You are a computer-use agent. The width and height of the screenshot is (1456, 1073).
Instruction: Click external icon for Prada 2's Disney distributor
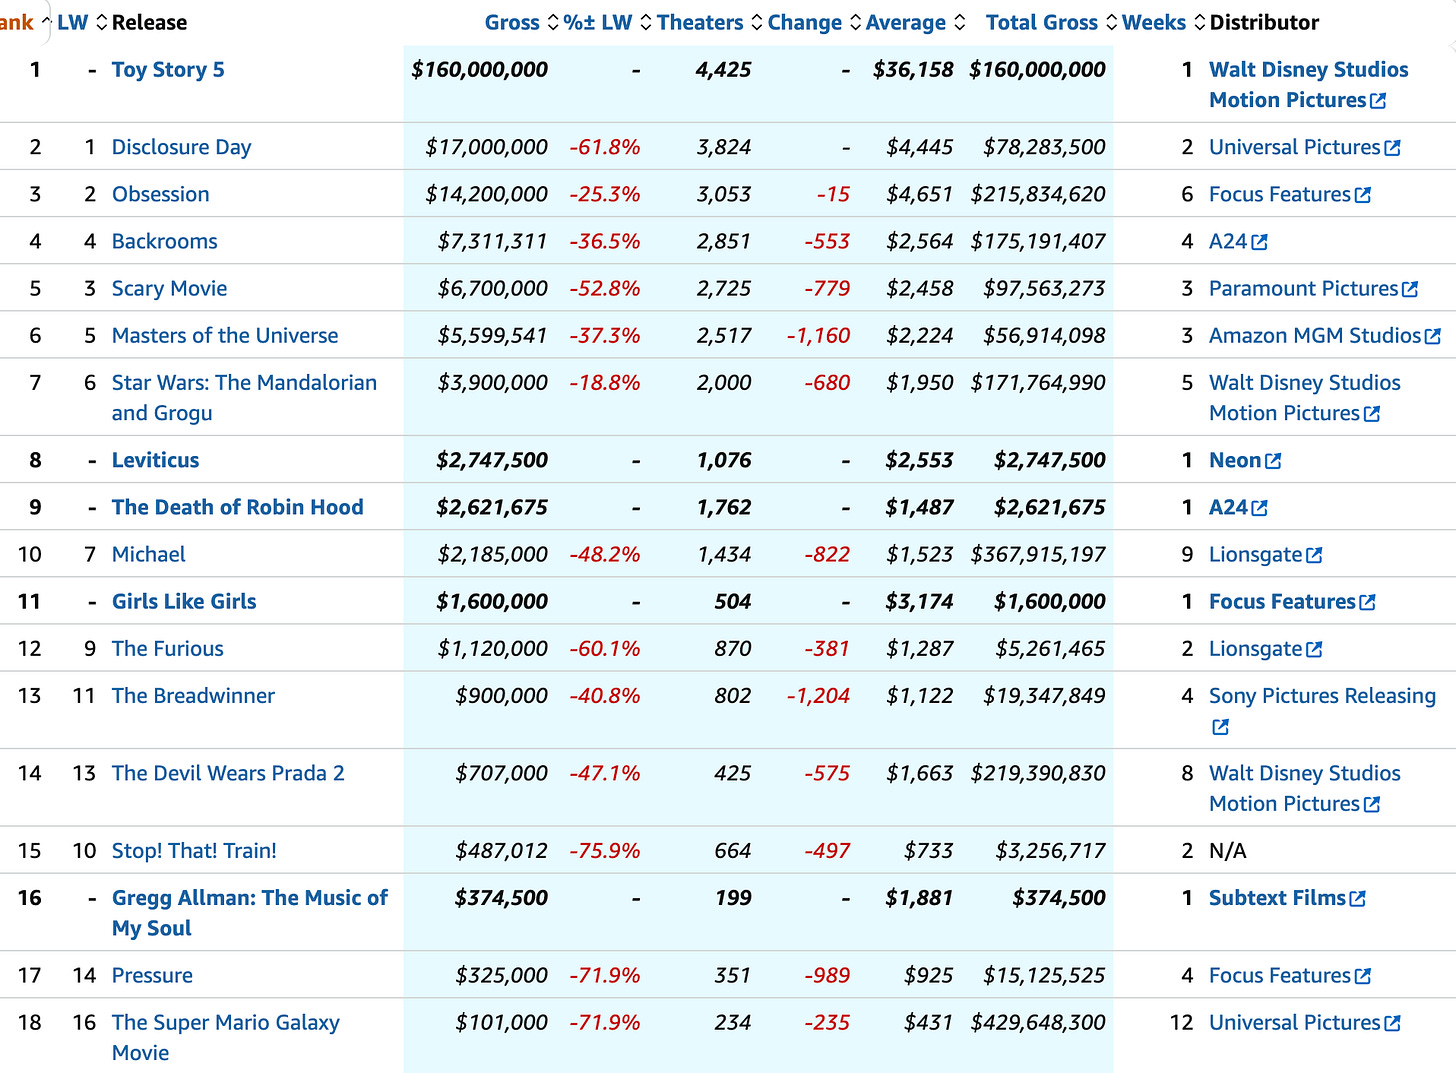click(x=1372, y=804)
